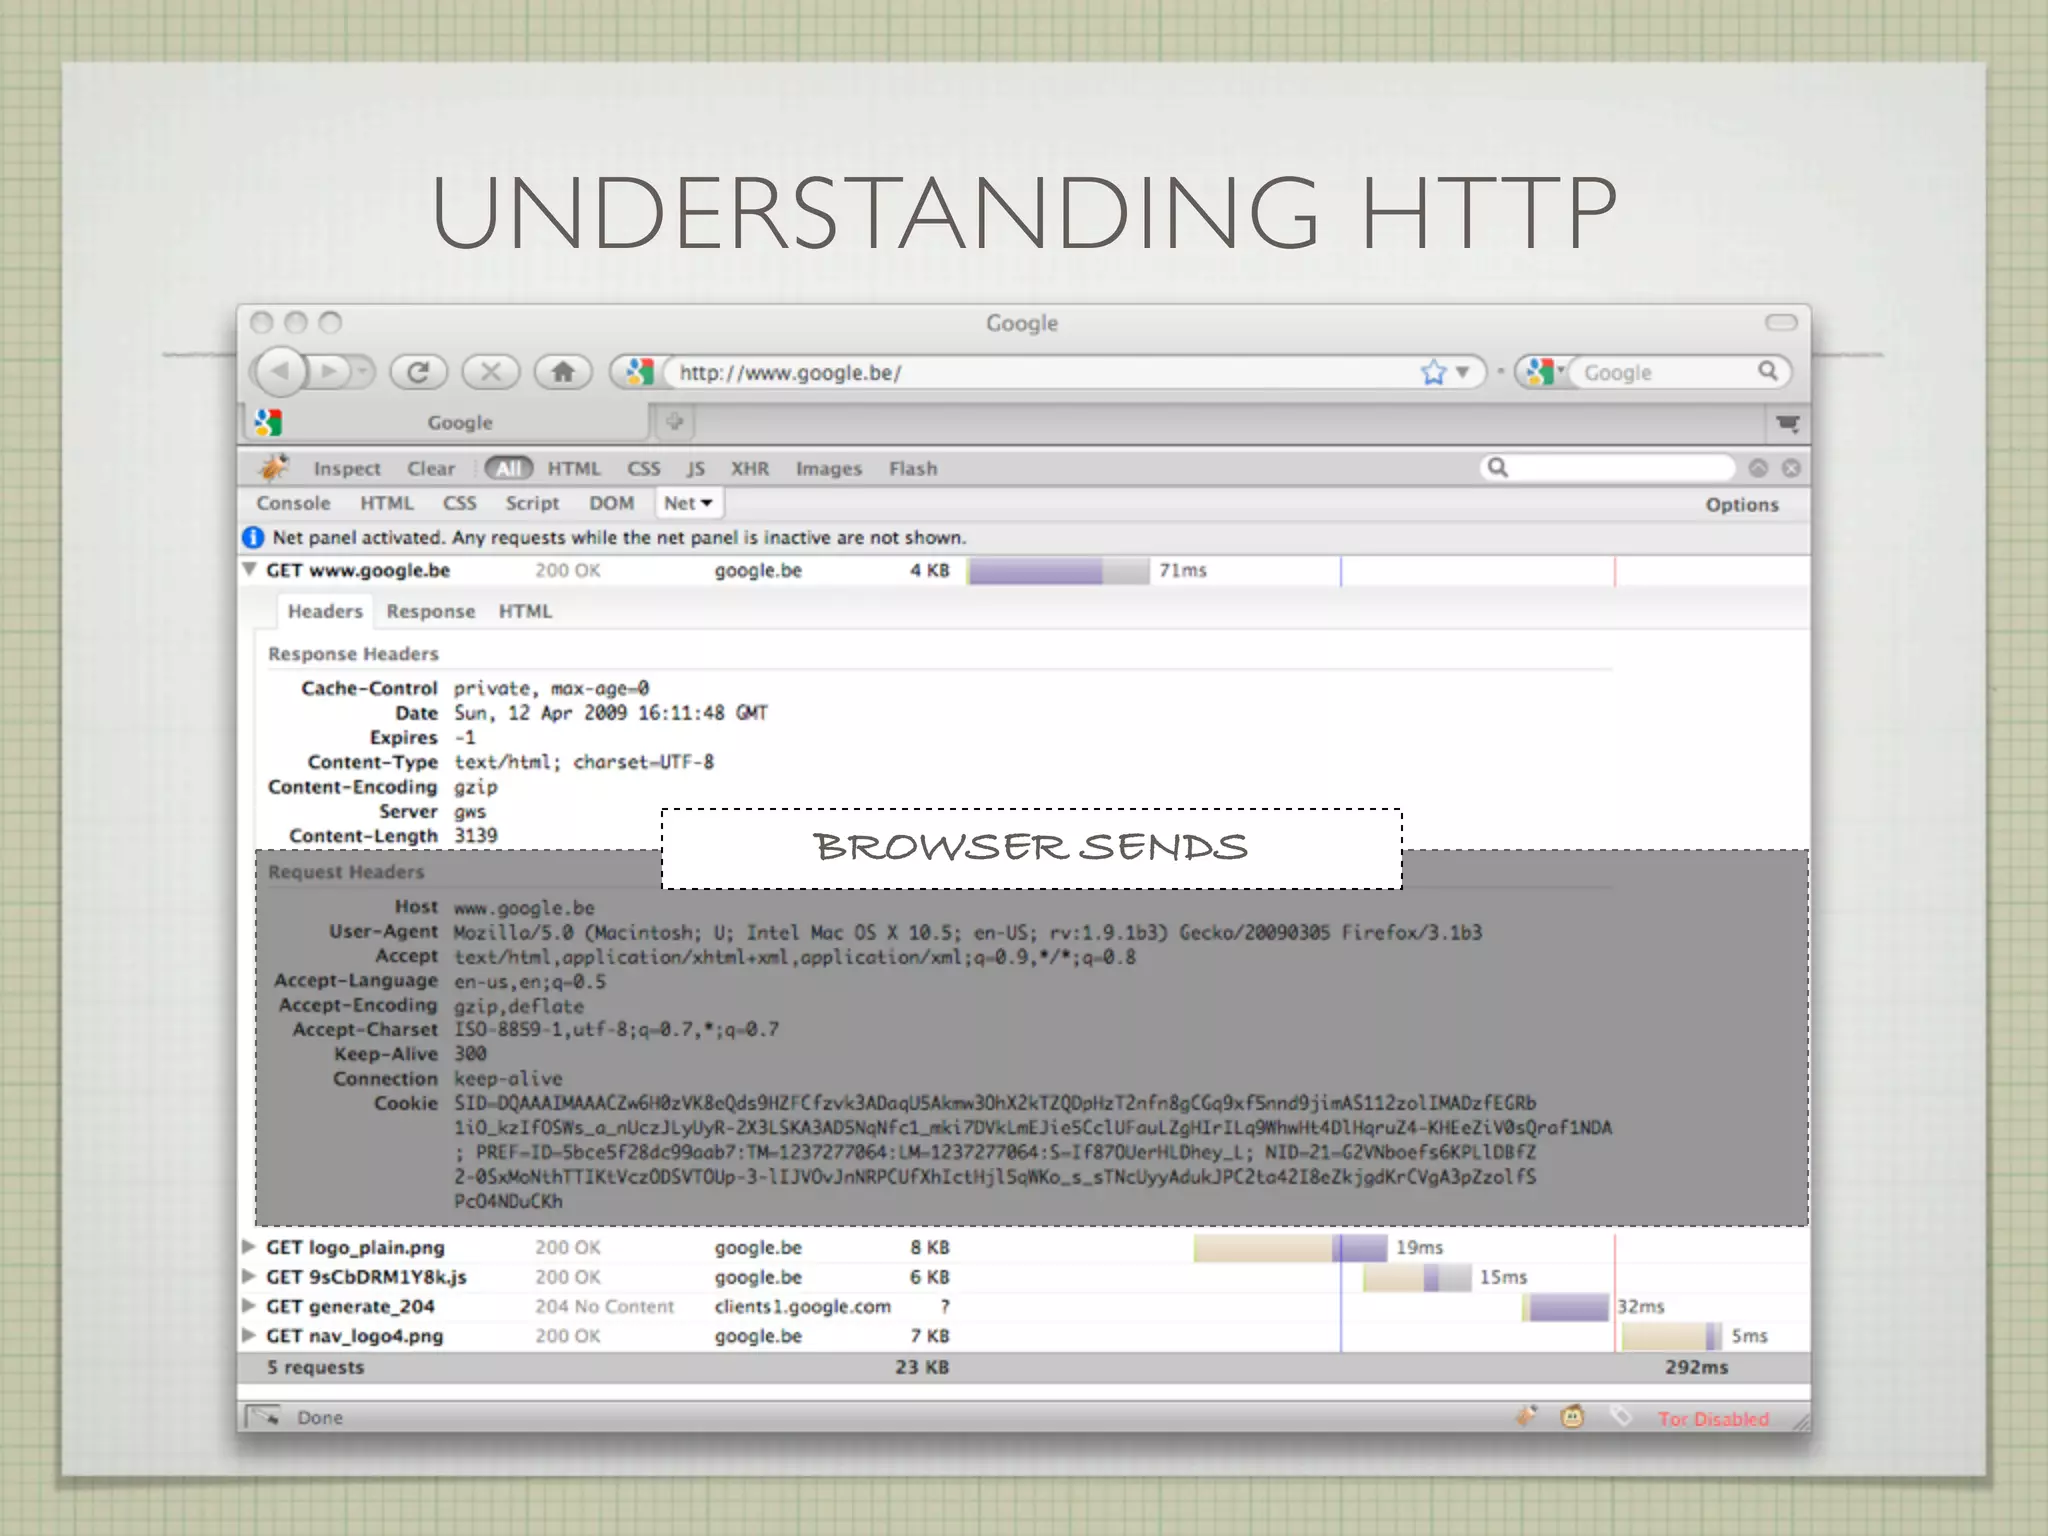Screen dimensions: 2048x1536
Task: Open the Firebug Options menu
Action: [x=1742, y=504]
